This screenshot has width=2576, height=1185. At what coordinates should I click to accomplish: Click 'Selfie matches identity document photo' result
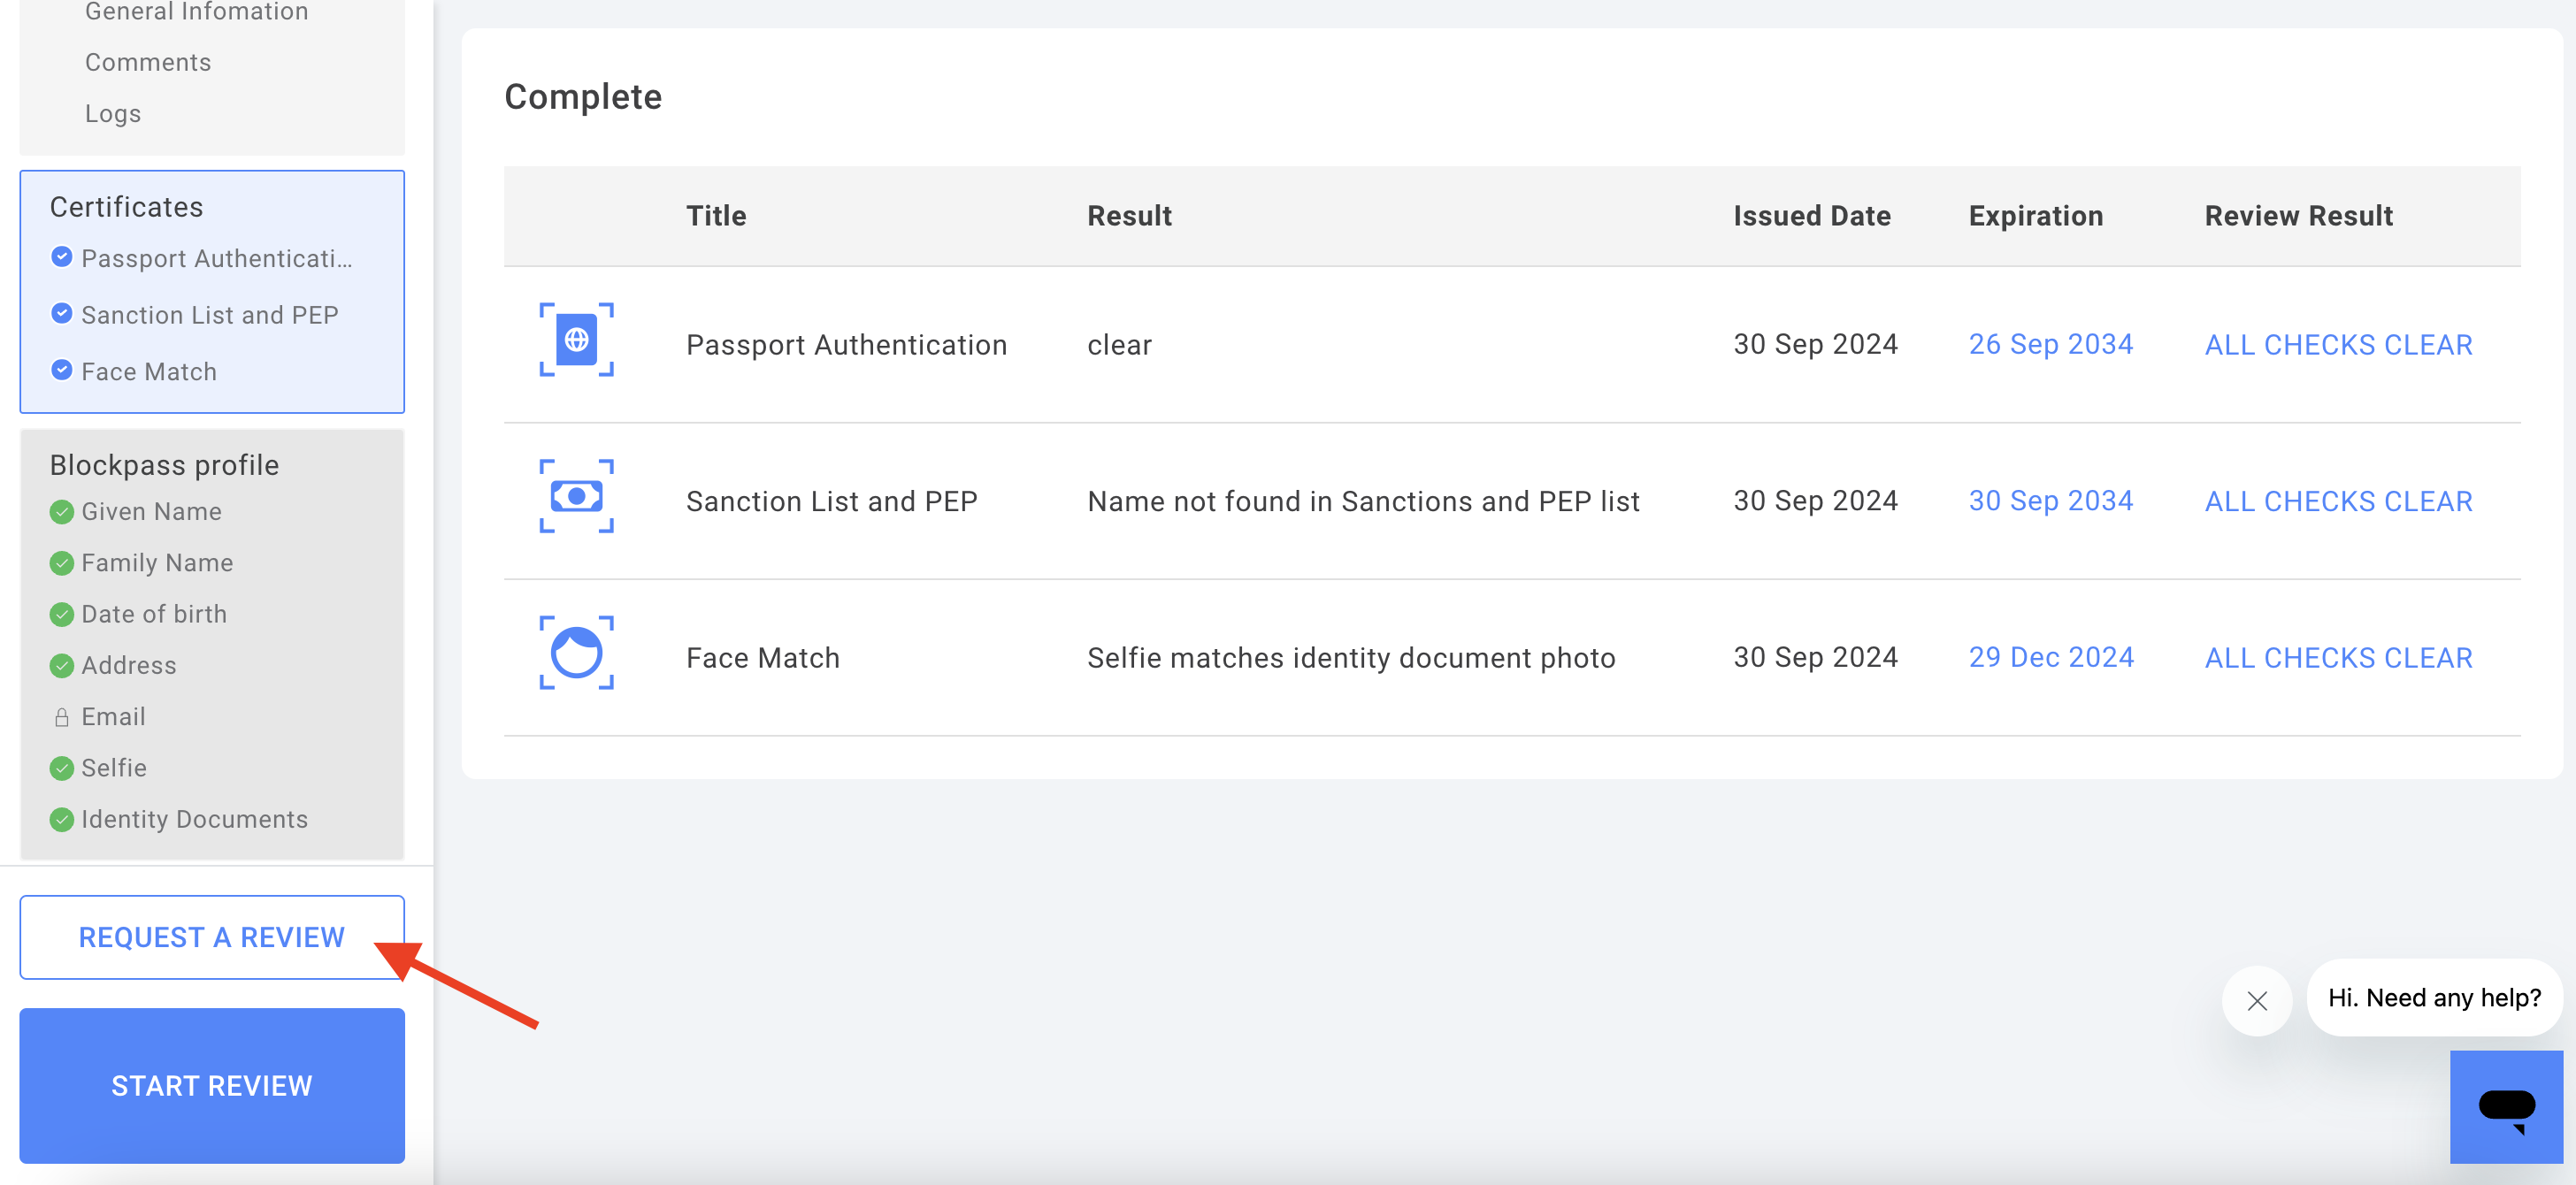[x=1351, y=658]
